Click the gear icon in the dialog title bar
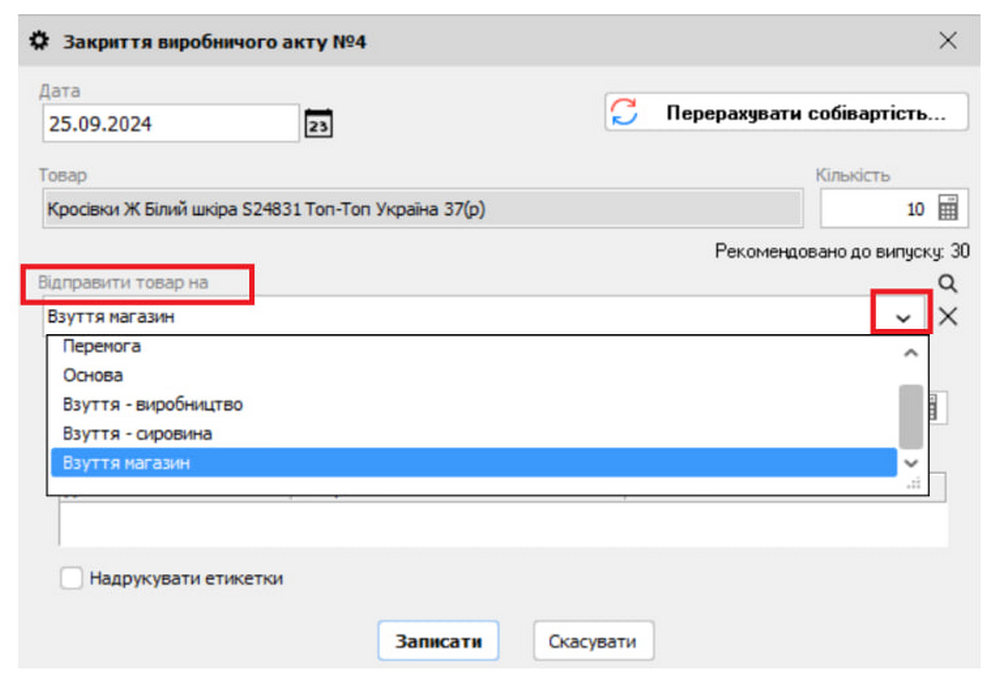The image size is (1000, 680). (x=37, y=40)
